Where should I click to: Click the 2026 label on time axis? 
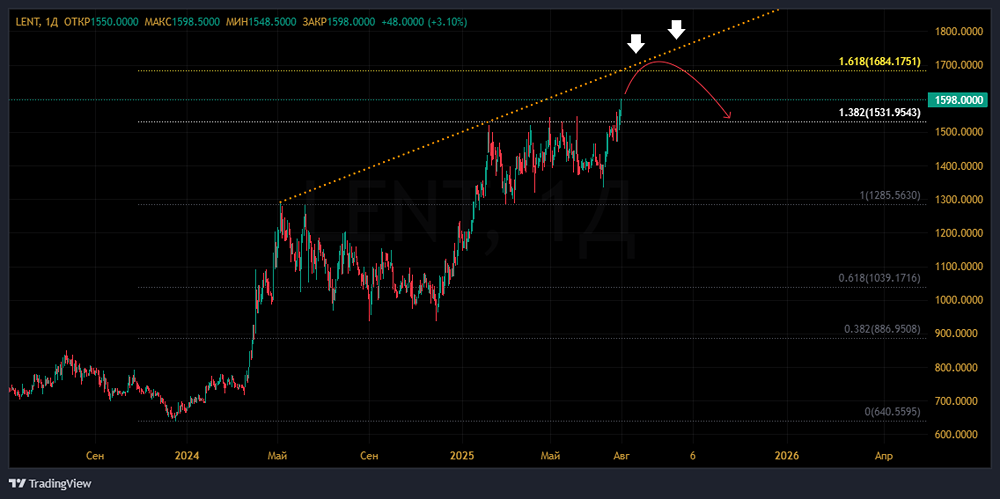786,456
